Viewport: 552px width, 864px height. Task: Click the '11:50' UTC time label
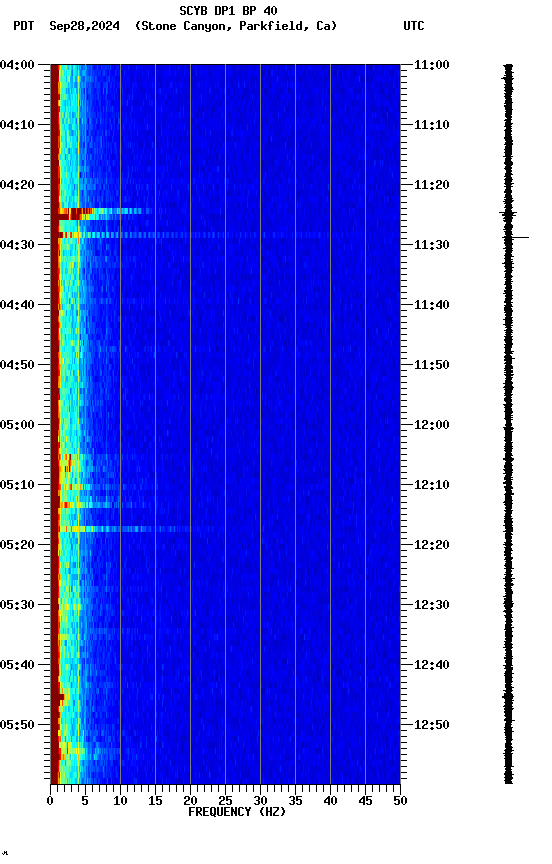click(432, 365)
